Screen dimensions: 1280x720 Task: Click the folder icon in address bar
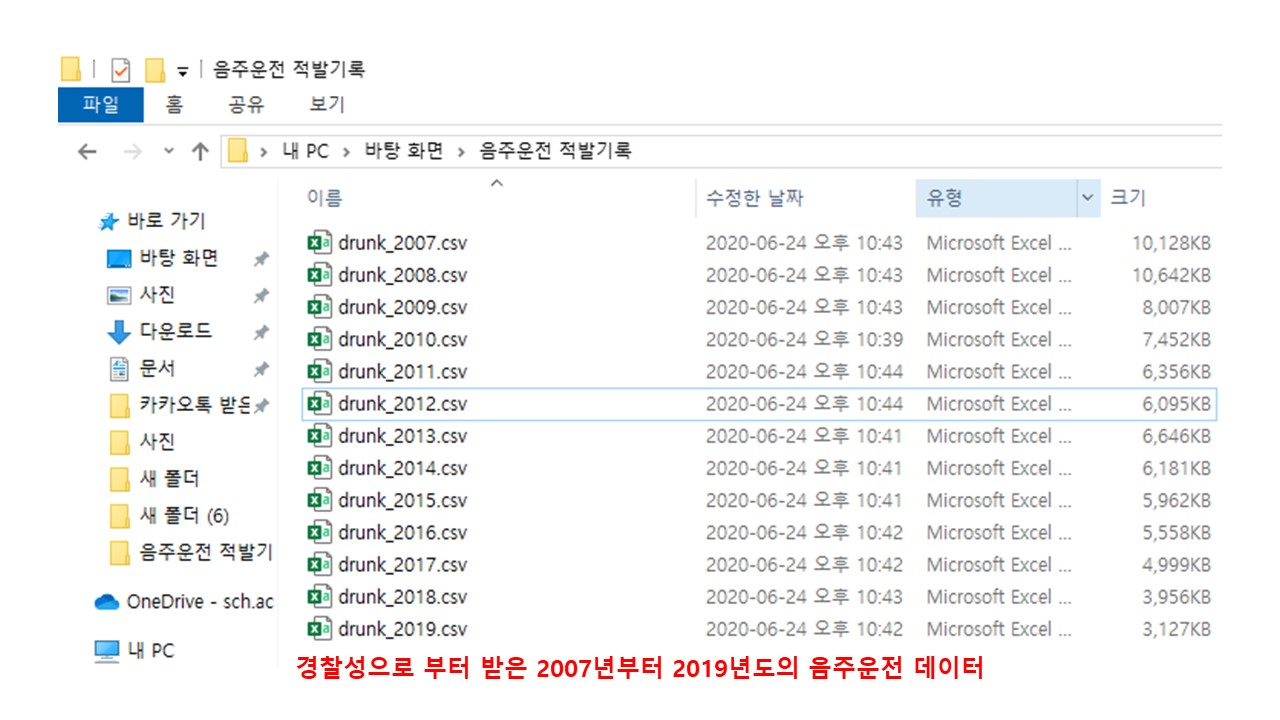tap(238, 152)
